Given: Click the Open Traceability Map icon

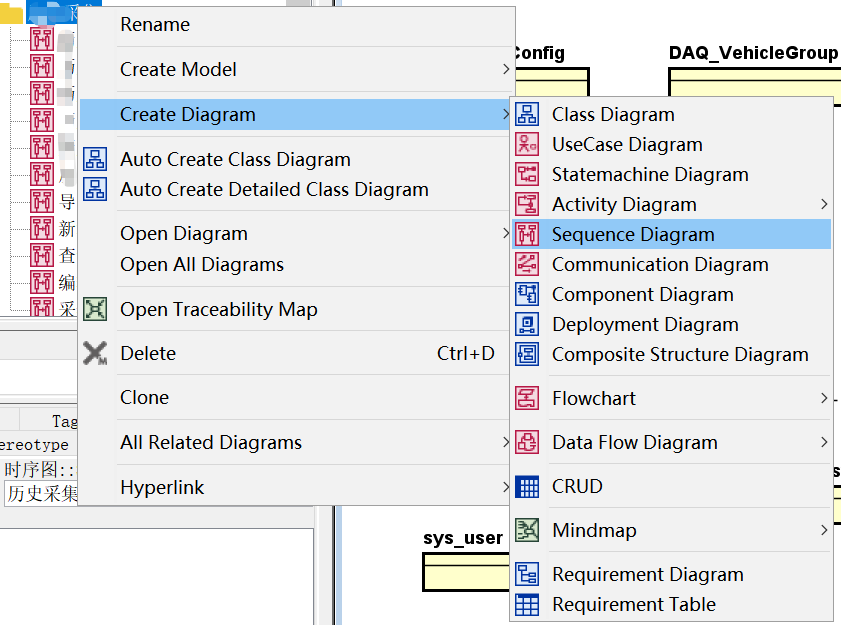Looking at the screenshot, I should coord(95,310).
